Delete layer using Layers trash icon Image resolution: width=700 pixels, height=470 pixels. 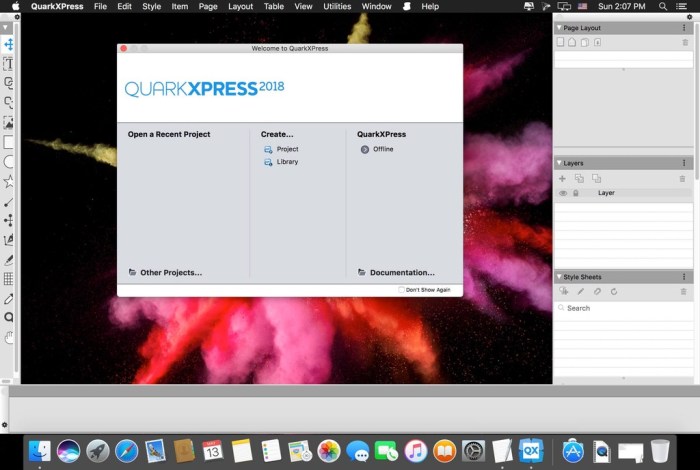682,179
